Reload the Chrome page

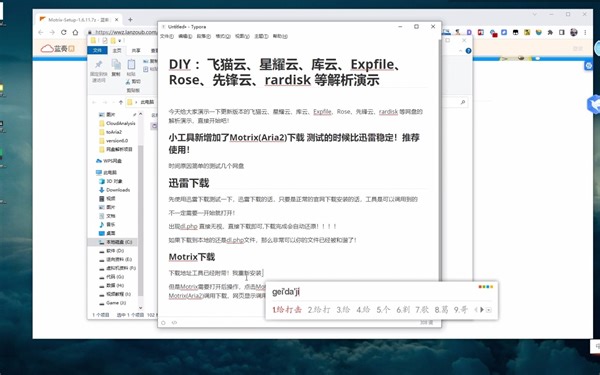click(x=64, y=33)
